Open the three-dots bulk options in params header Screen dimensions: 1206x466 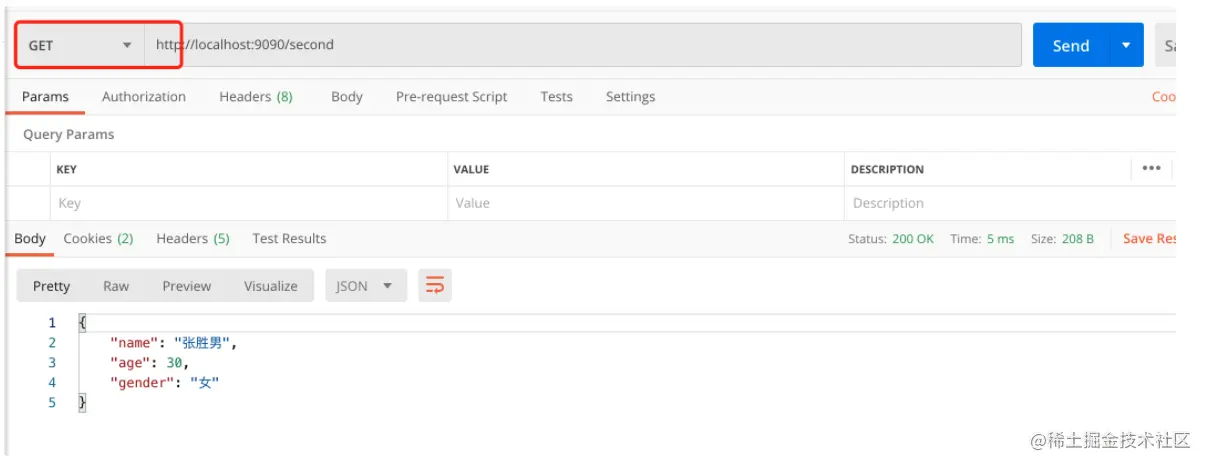[x=1151, y=168]
